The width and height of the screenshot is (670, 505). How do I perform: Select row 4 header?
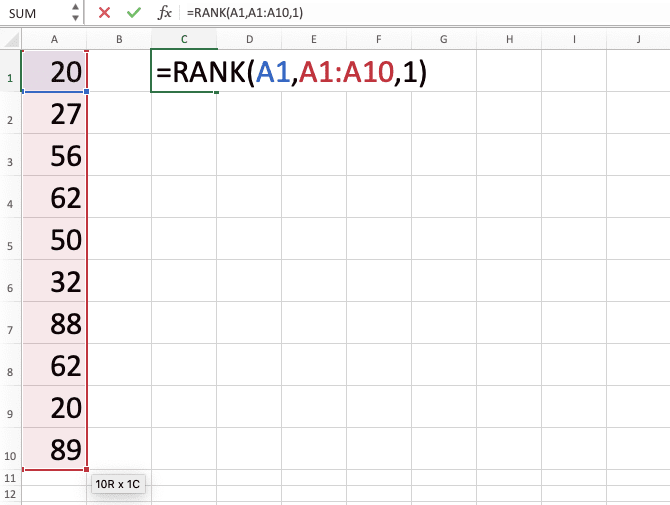tap(10, 197)
